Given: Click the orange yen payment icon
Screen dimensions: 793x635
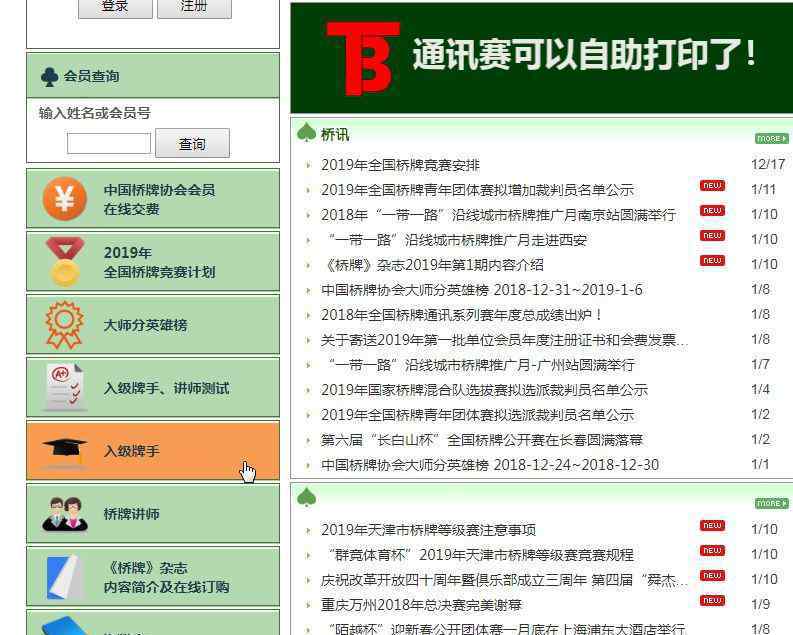Looking at the screenshot, I should 64,199.
